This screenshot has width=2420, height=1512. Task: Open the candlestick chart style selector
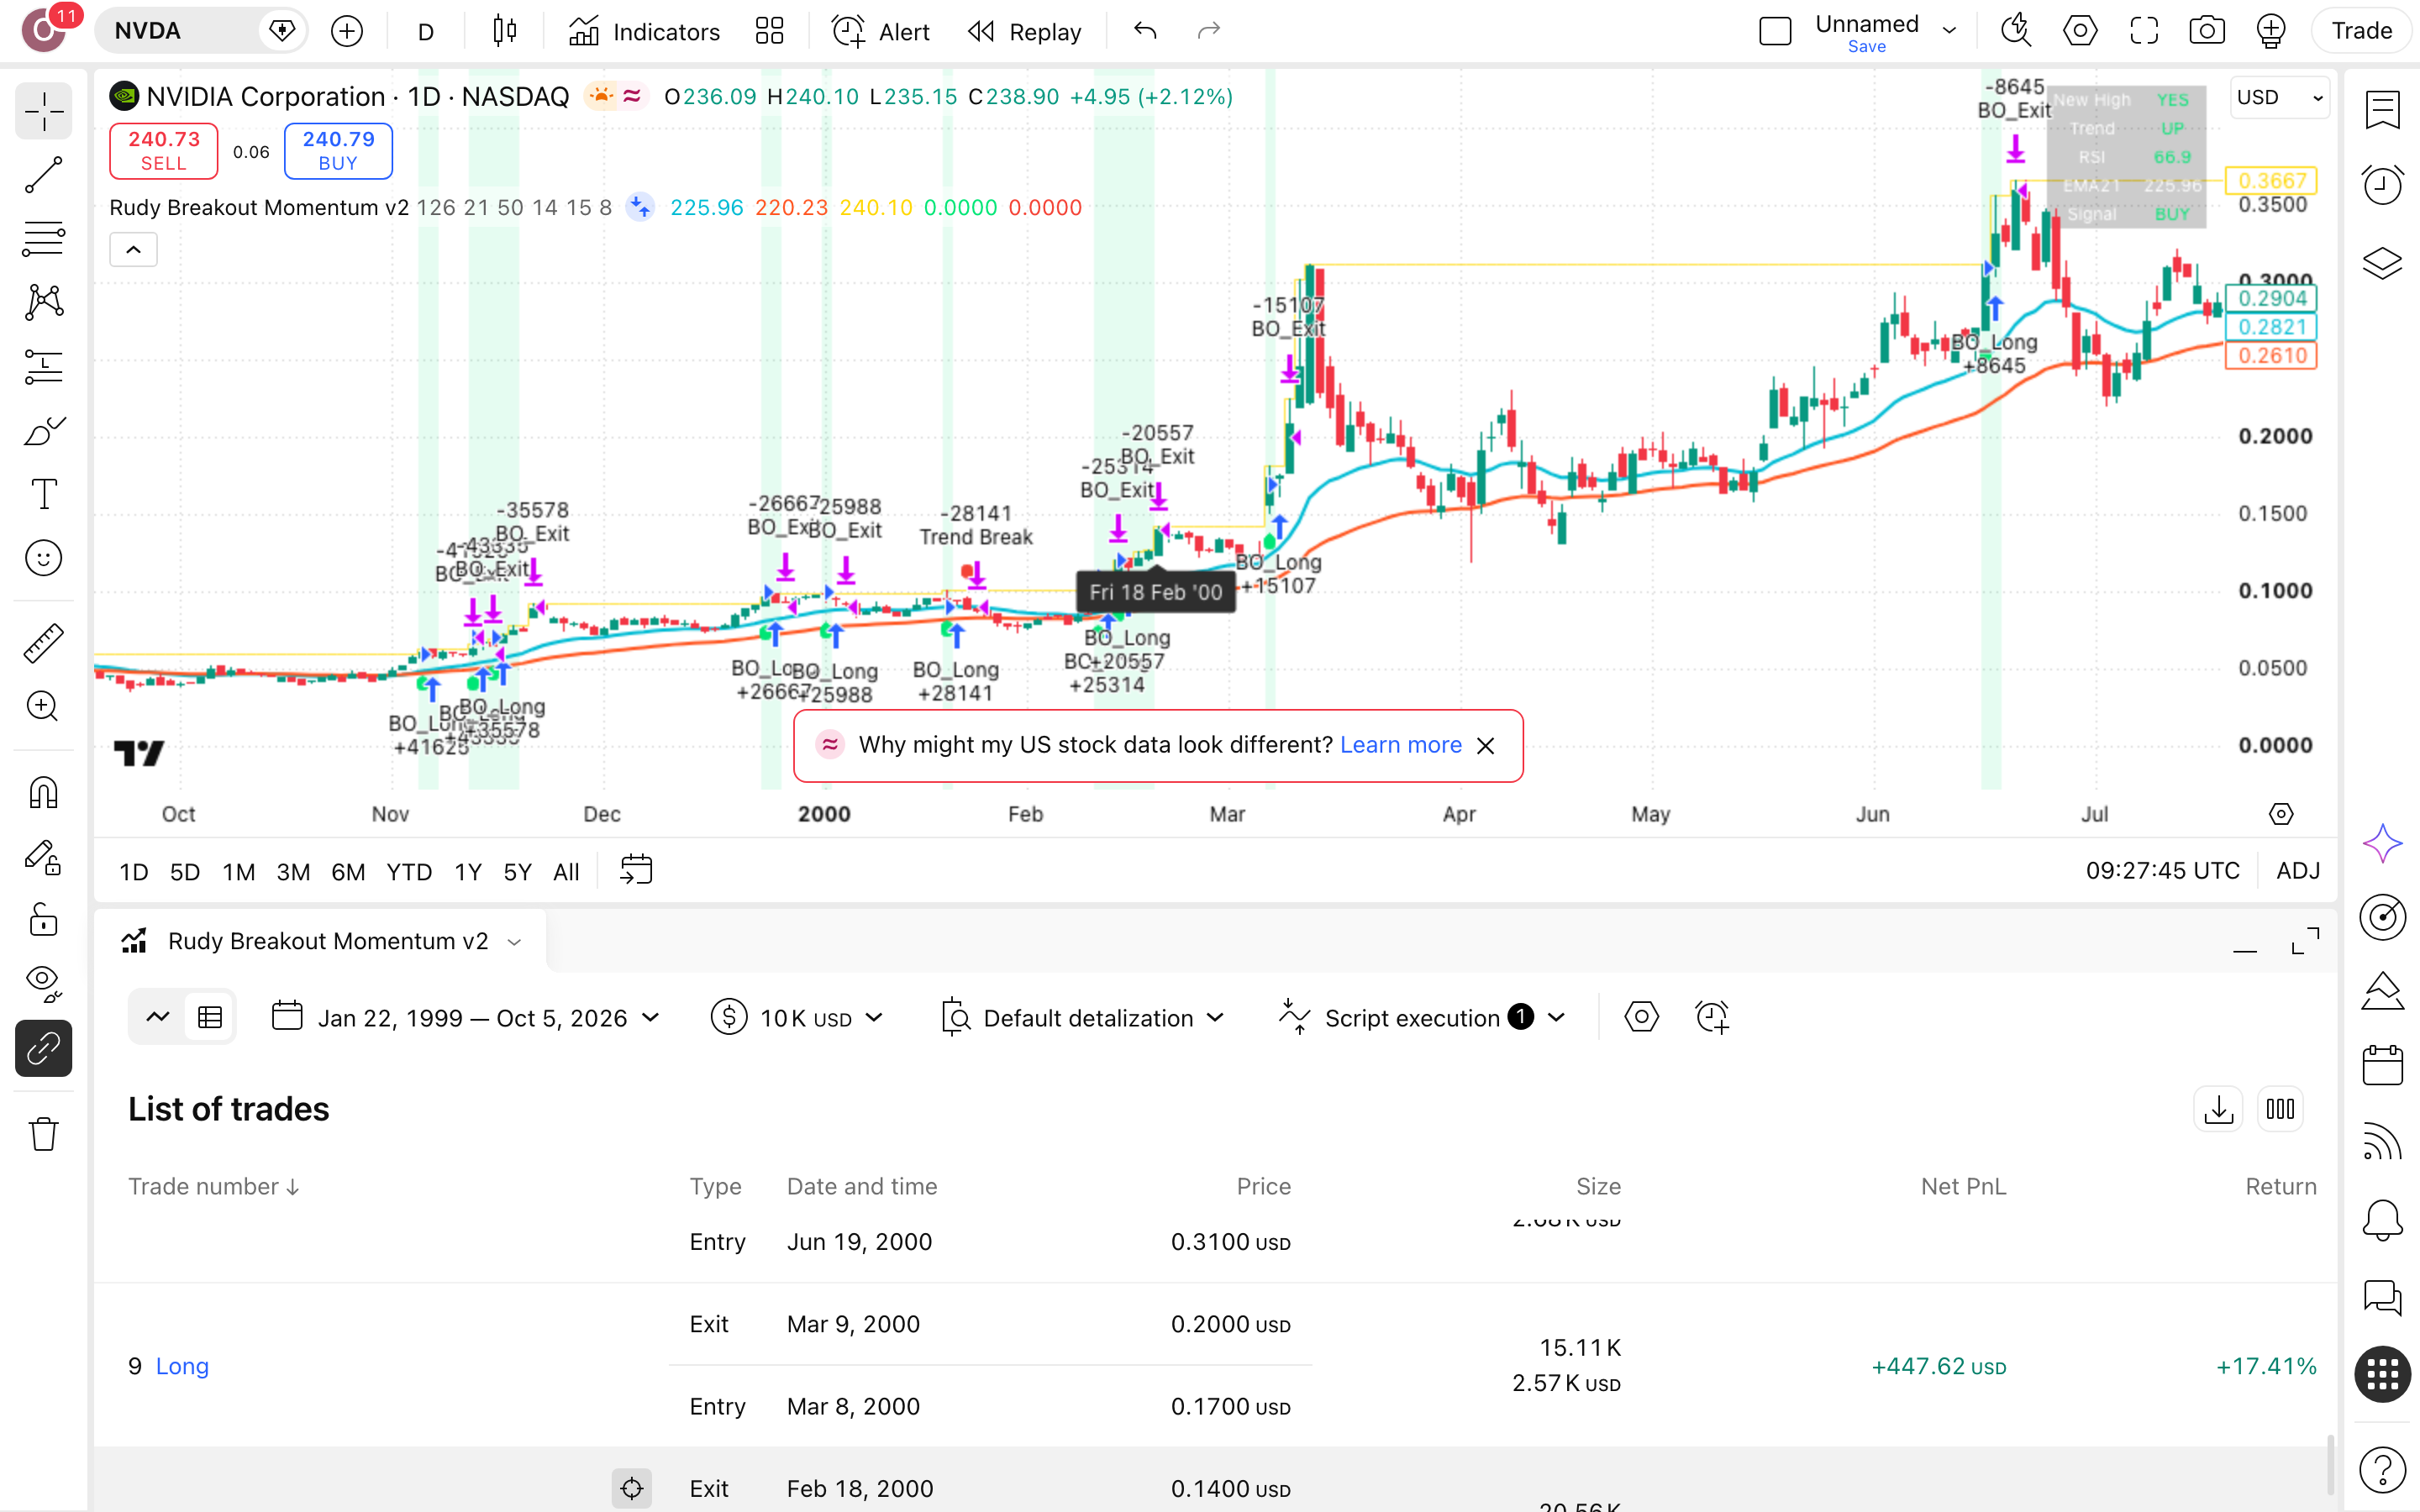tap(505, 31)
